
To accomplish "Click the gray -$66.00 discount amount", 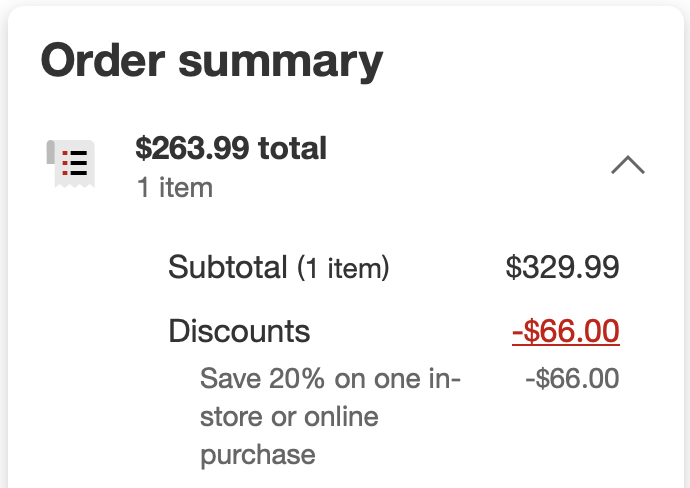I will click(572, 378).
